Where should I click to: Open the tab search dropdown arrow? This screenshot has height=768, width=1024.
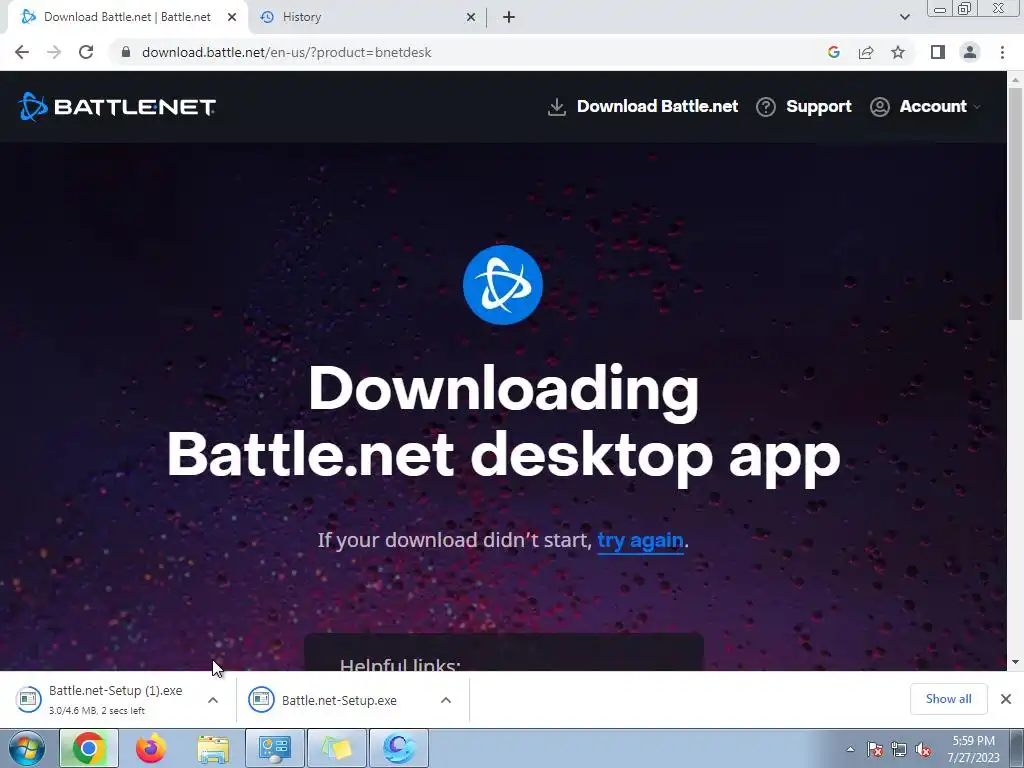click(x=904, y=17)
